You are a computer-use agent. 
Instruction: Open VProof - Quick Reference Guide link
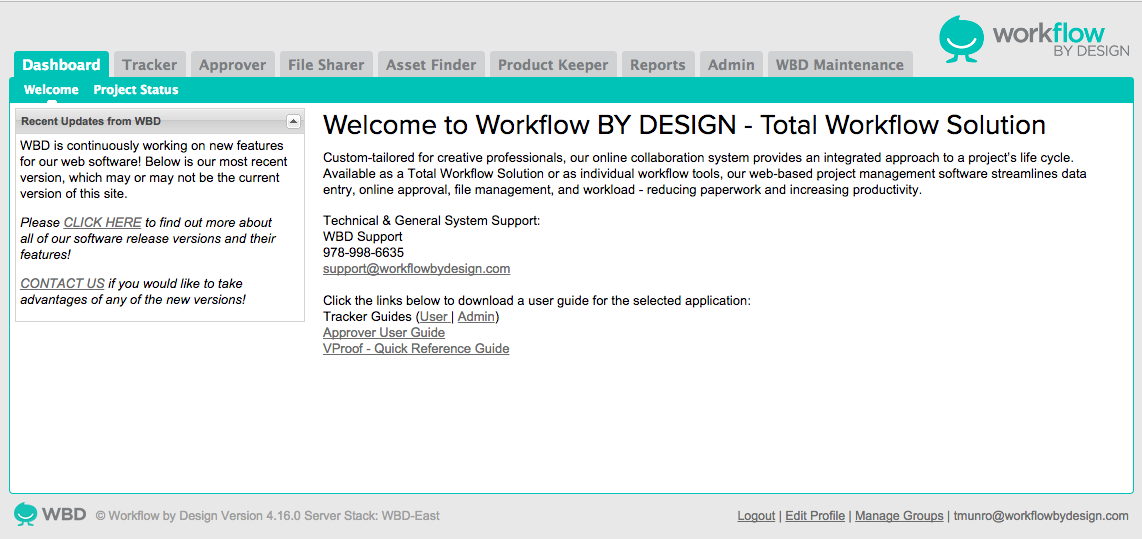416,349
